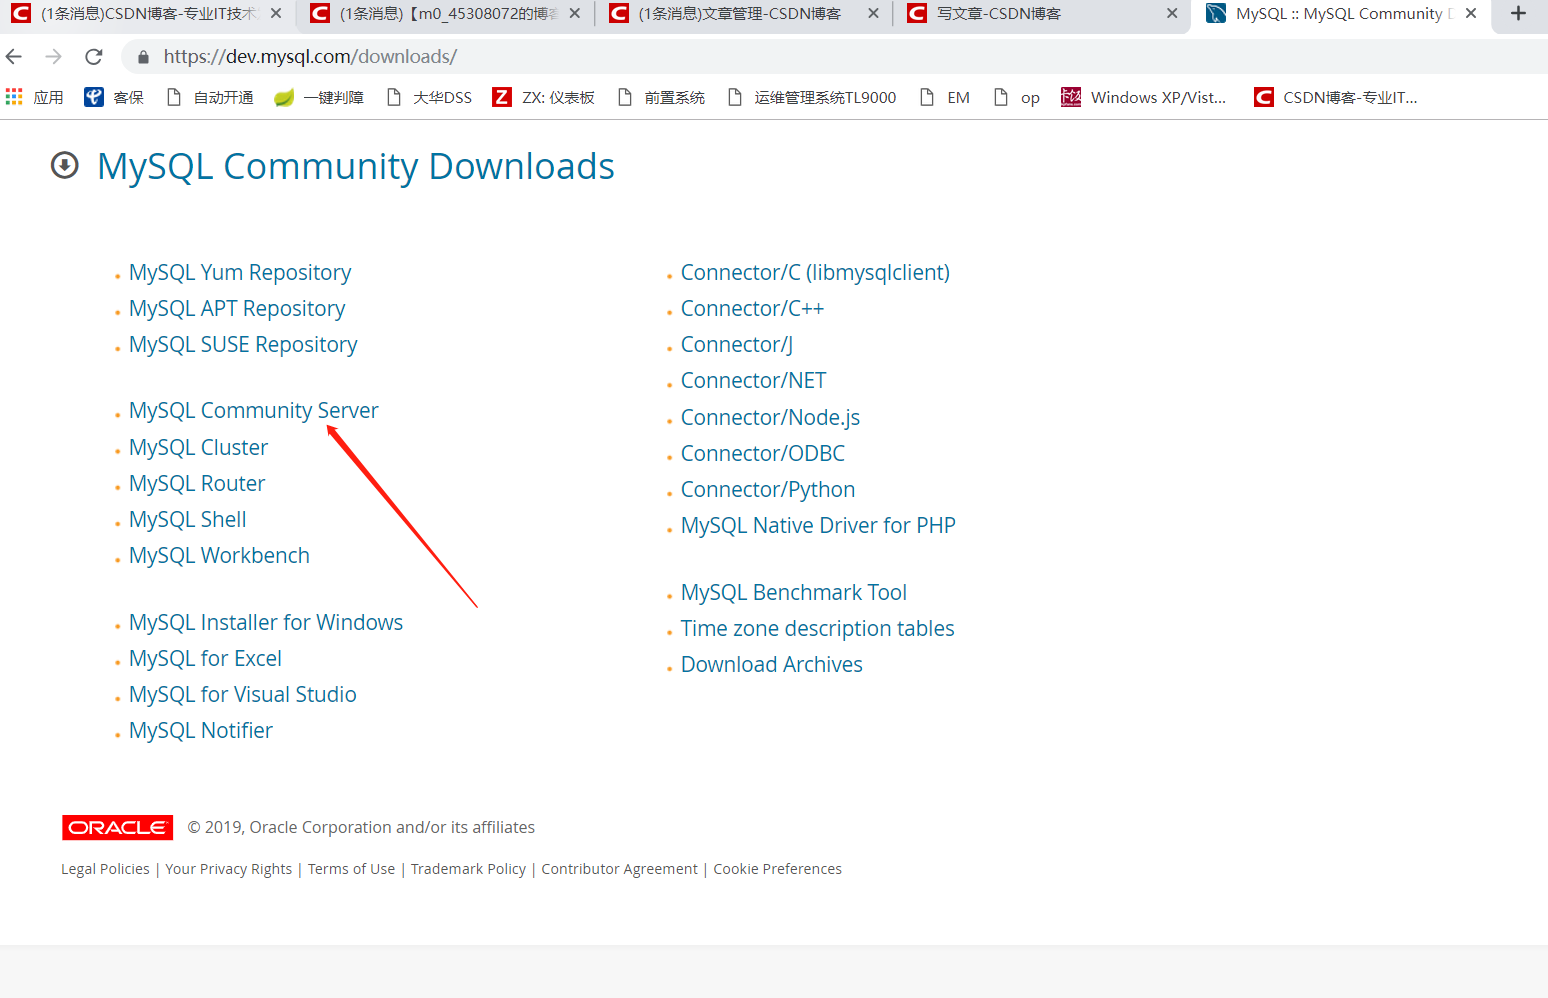Open MySQL Shell link

click(x=188, y=520)
